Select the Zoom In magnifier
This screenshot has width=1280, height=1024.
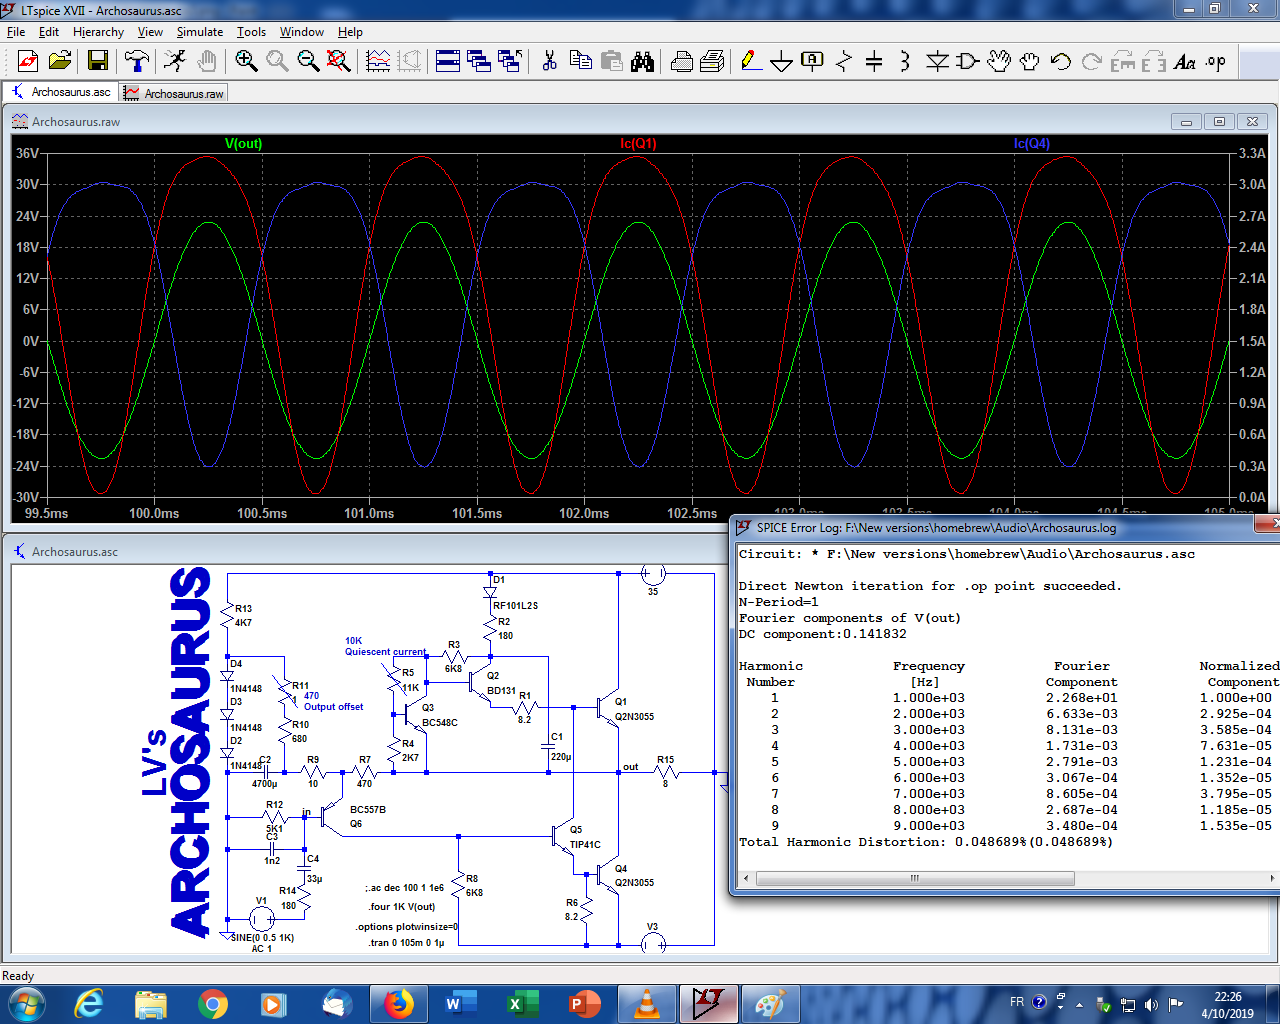(246, 62)
